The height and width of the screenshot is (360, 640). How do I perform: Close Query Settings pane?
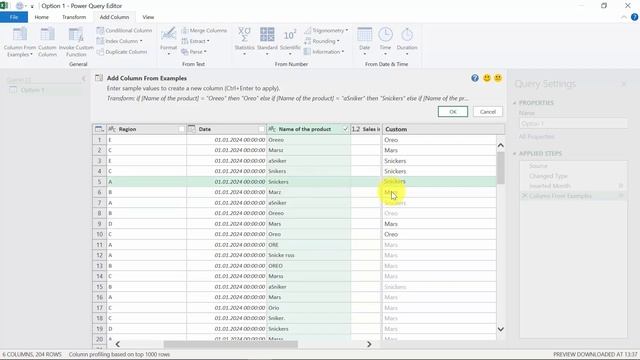point(623,84)
